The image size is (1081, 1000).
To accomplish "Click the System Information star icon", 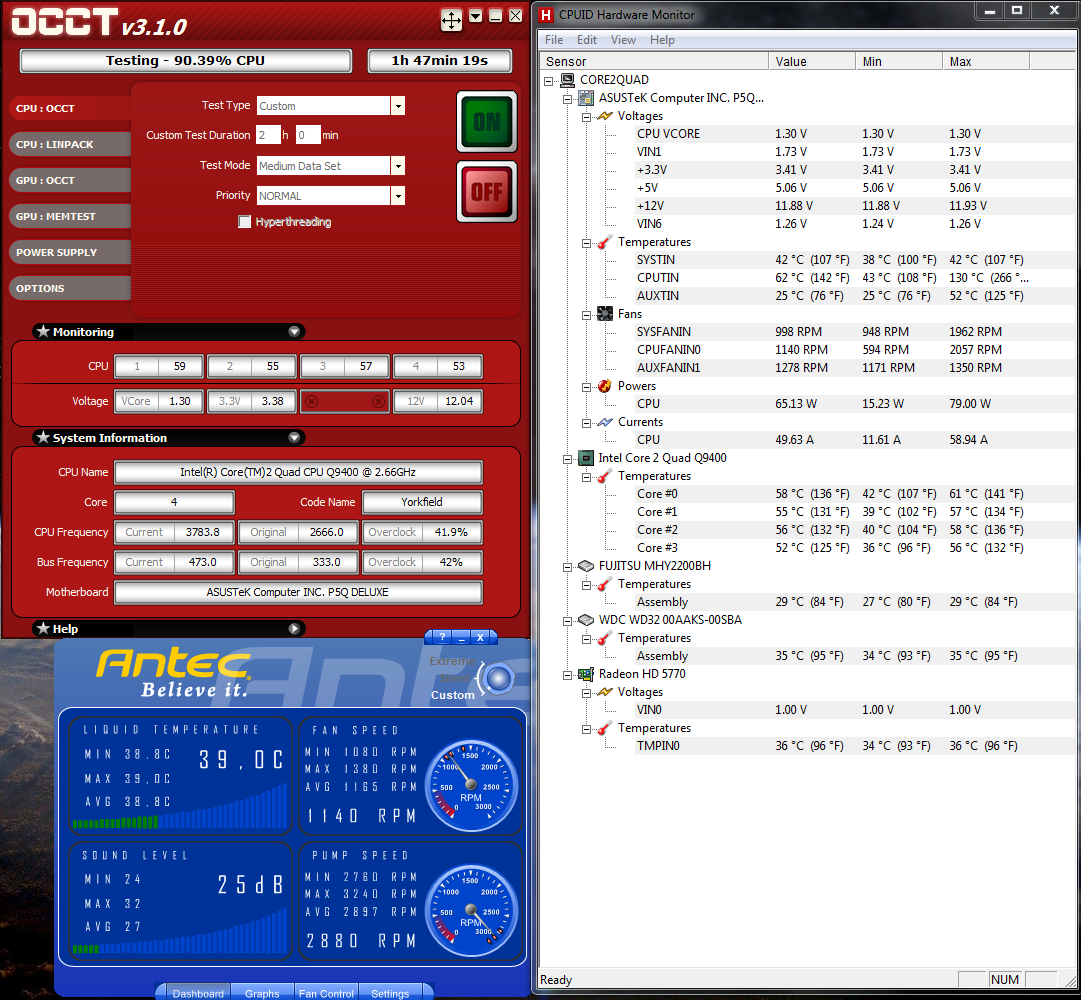I will [x=43, y=438].
